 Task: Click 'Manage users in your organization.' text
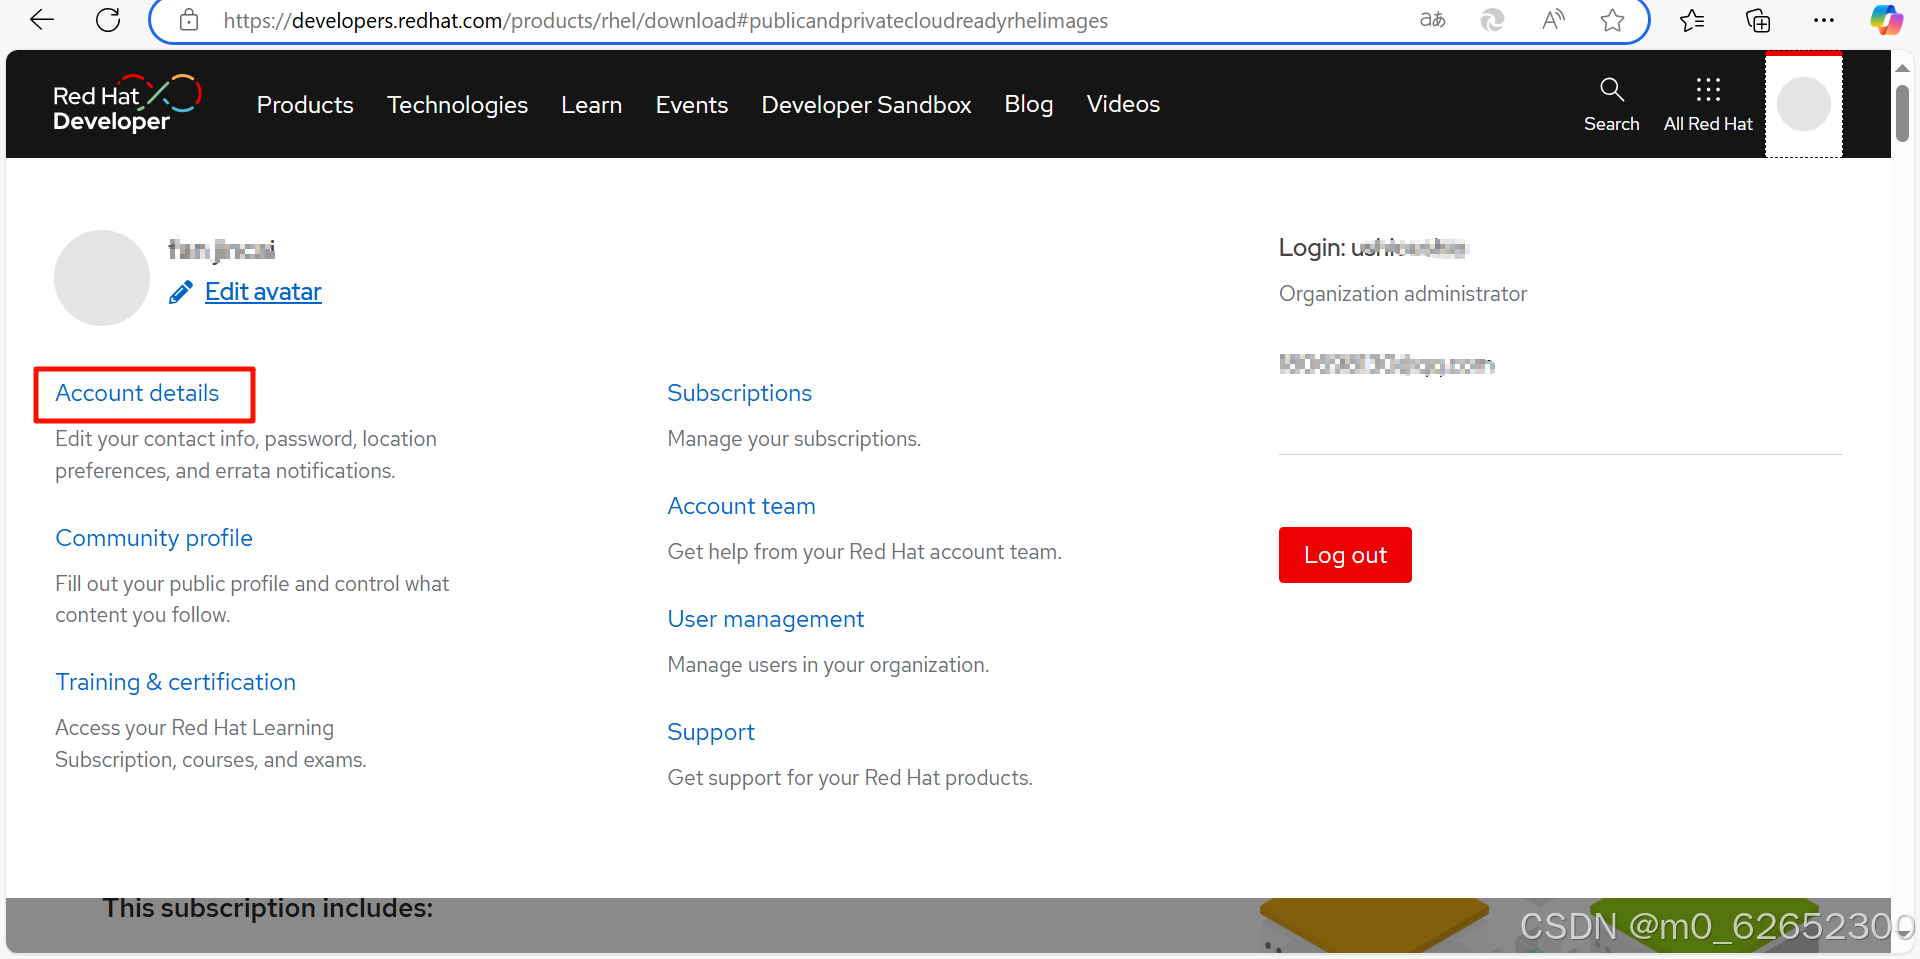(828, 665)
